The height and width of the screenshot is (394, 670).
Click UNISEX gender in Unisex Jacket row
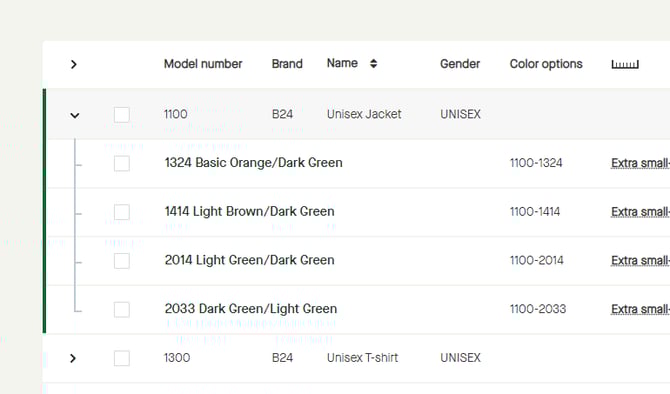(x=460, y=114)
